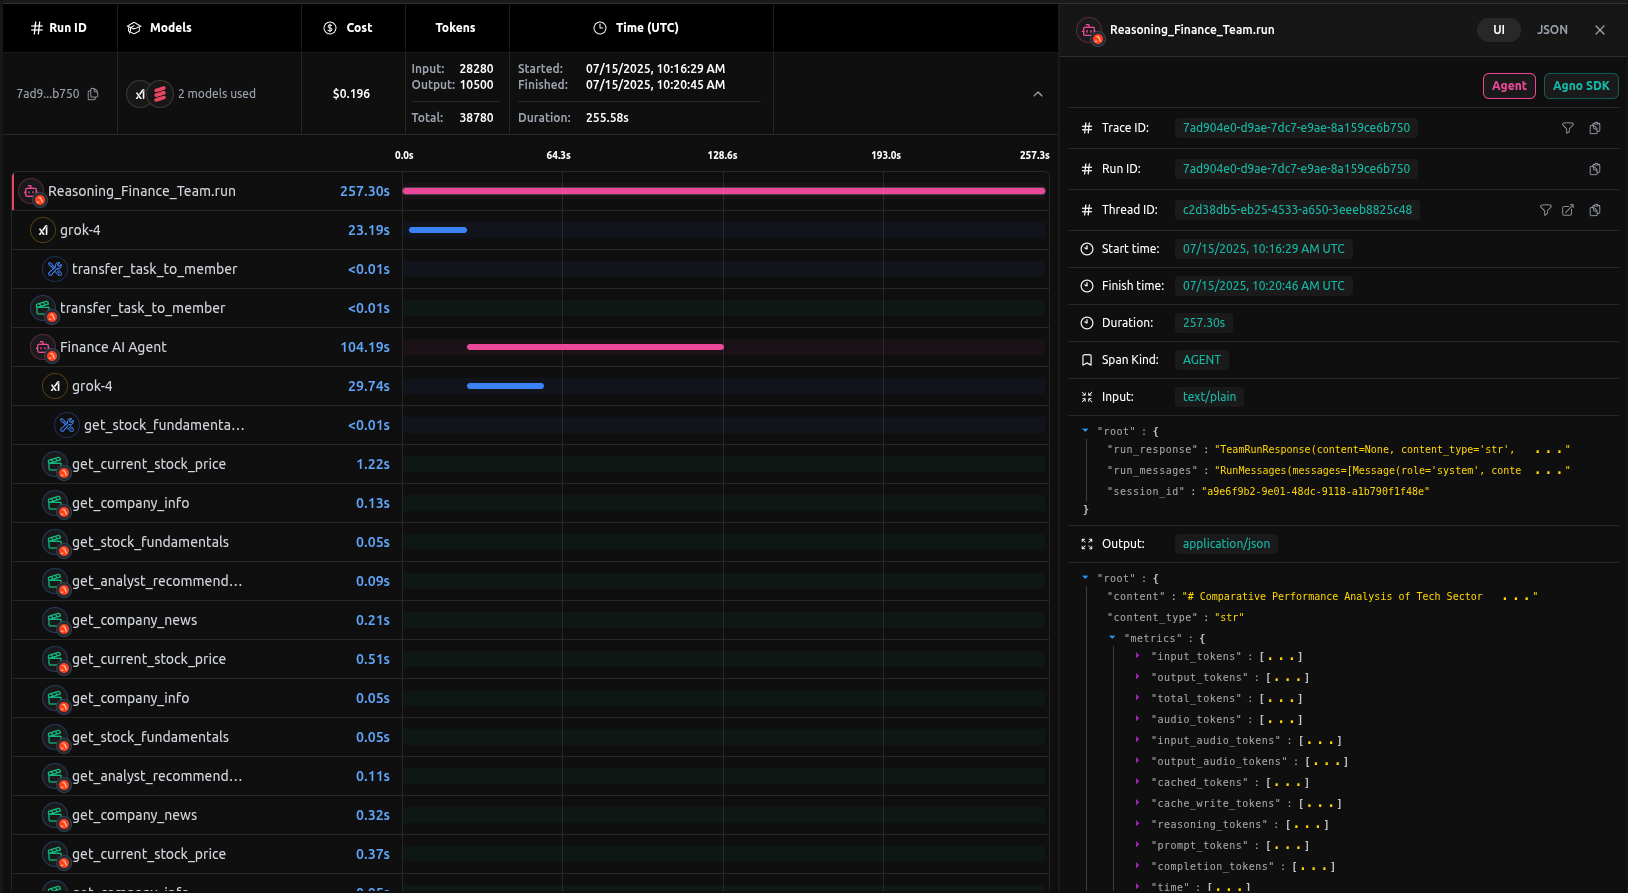The height and width of the screenshot is (893, 1628).
Task: Copy the Run ID in details panel
Action: click(x=1595, y=169)
